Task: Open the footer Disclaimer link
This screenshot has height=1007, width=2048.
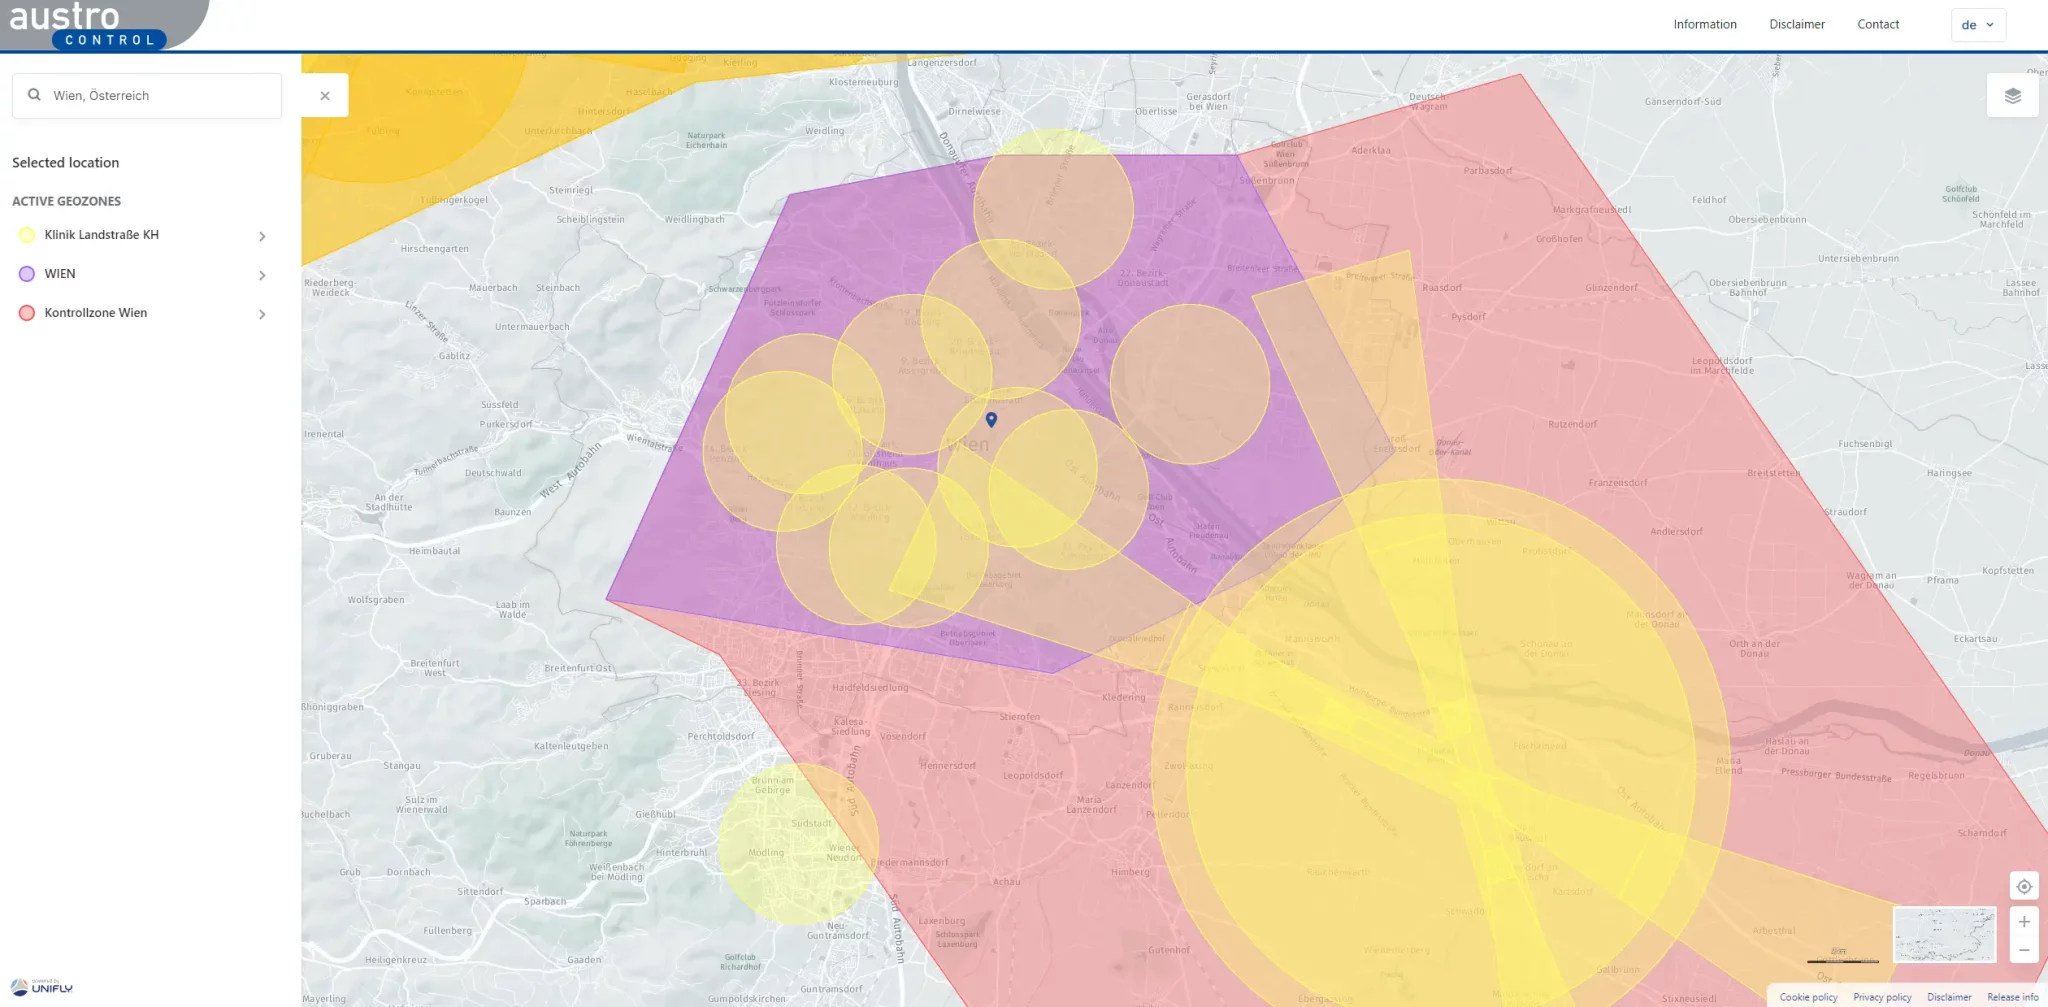Action: tap(1949, 997)
